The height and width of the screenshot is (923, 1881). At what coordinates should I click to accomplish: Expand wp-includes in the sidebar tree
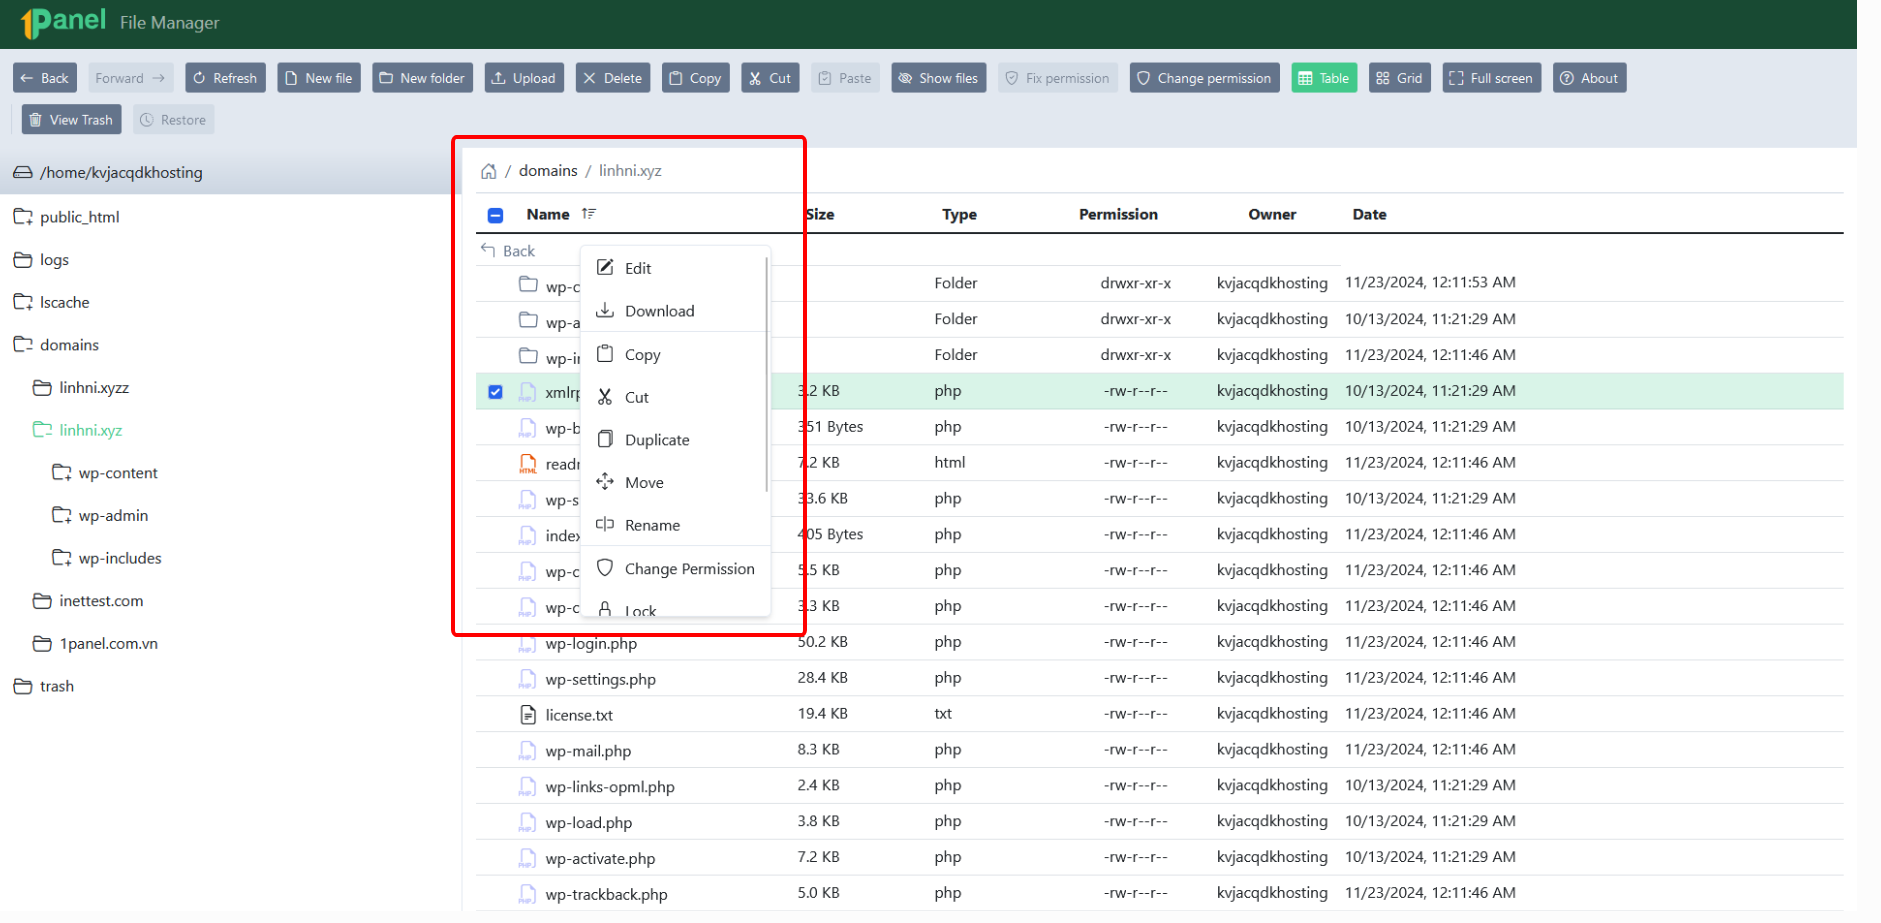tap(62, 558)
